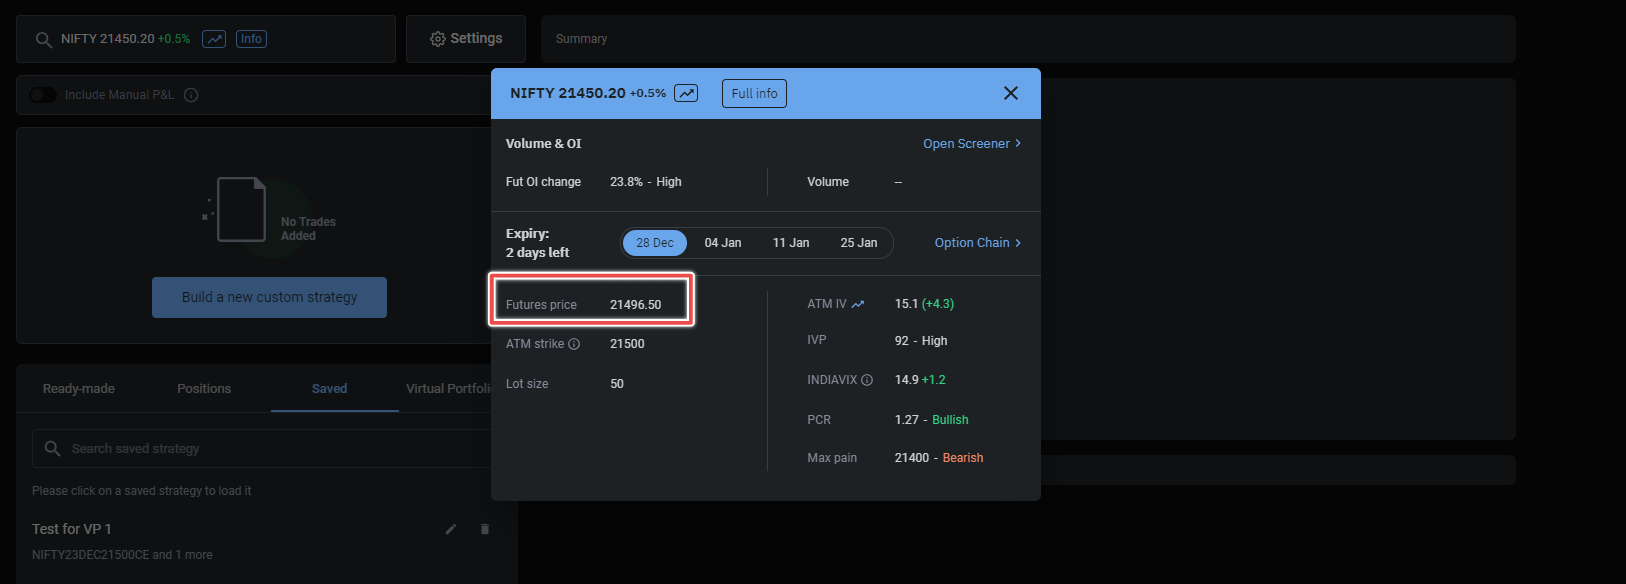Viewport: 1626px width, 584px height.
Task: Click the Summary panel header
Action: pos(1028,39)
